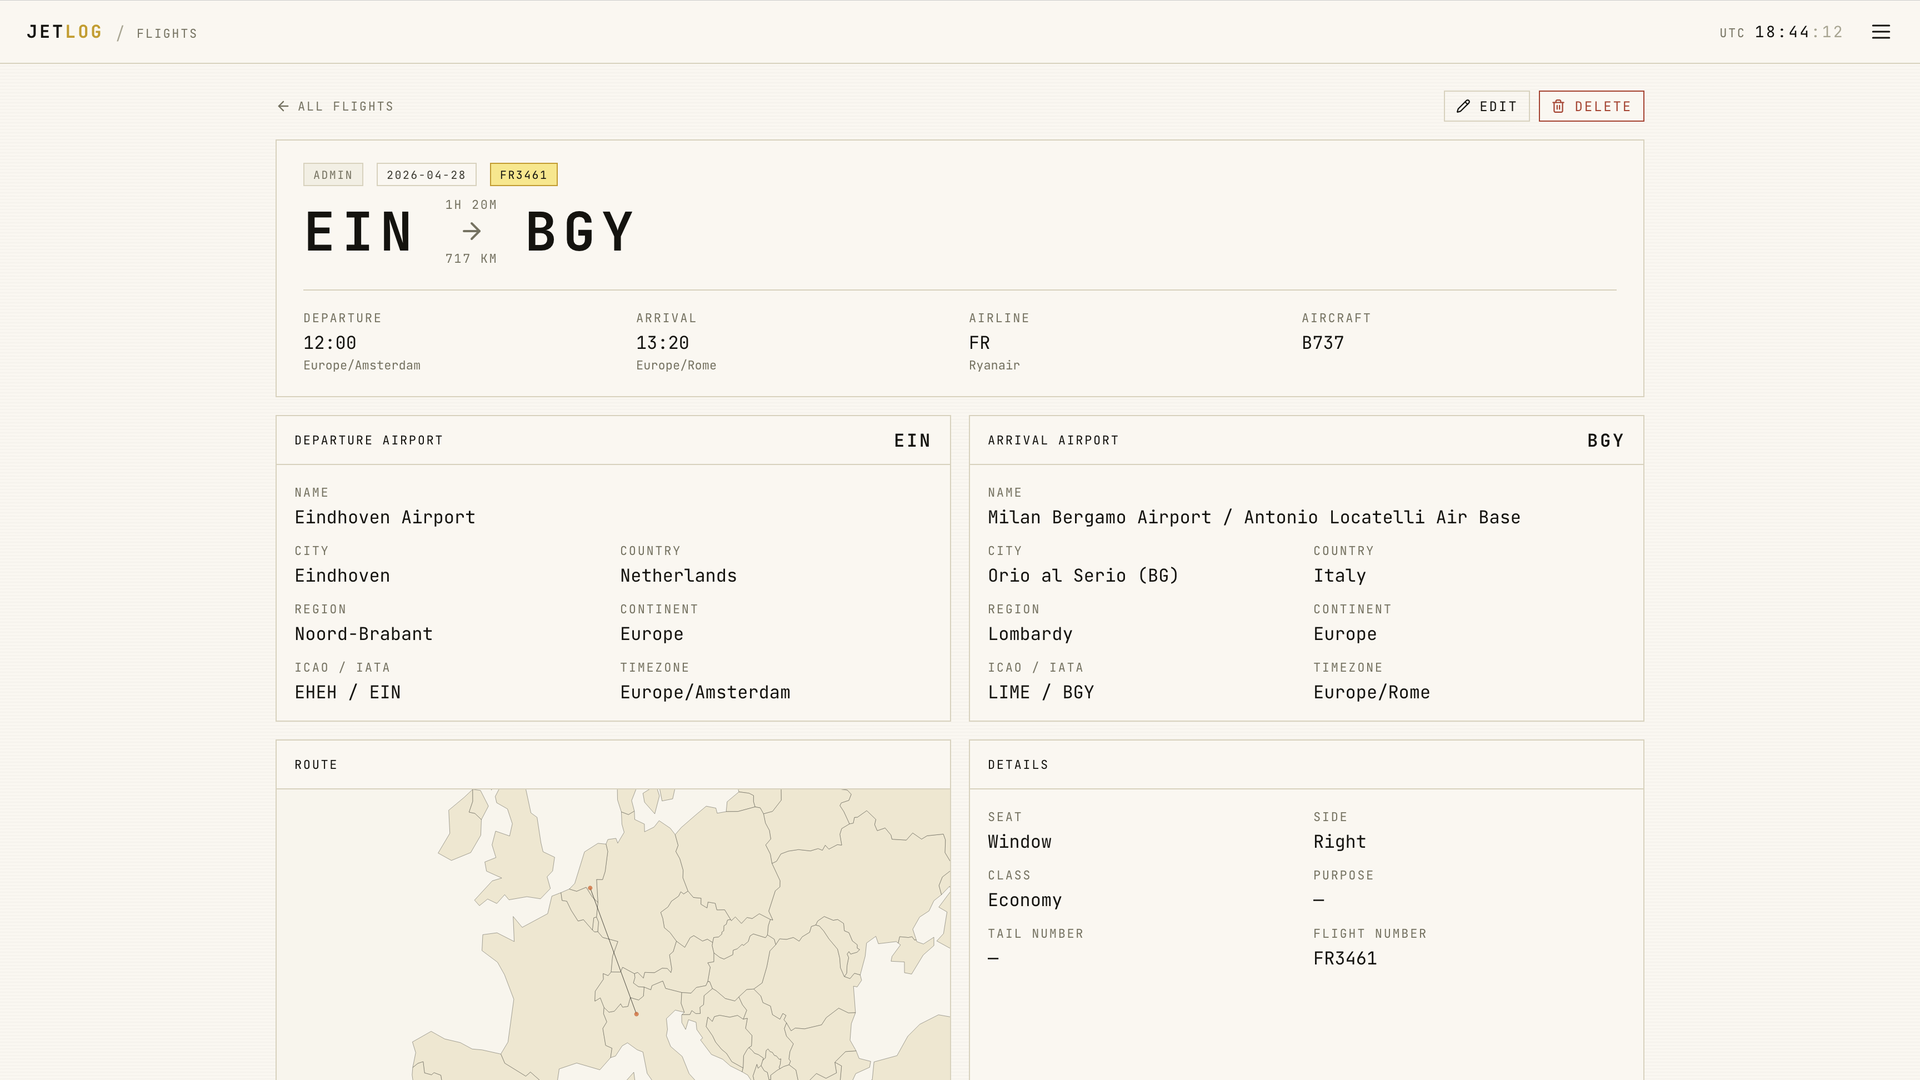Click the large BGY destination code
Viewport: 1920px width, 1080px height.
point(580,232)
